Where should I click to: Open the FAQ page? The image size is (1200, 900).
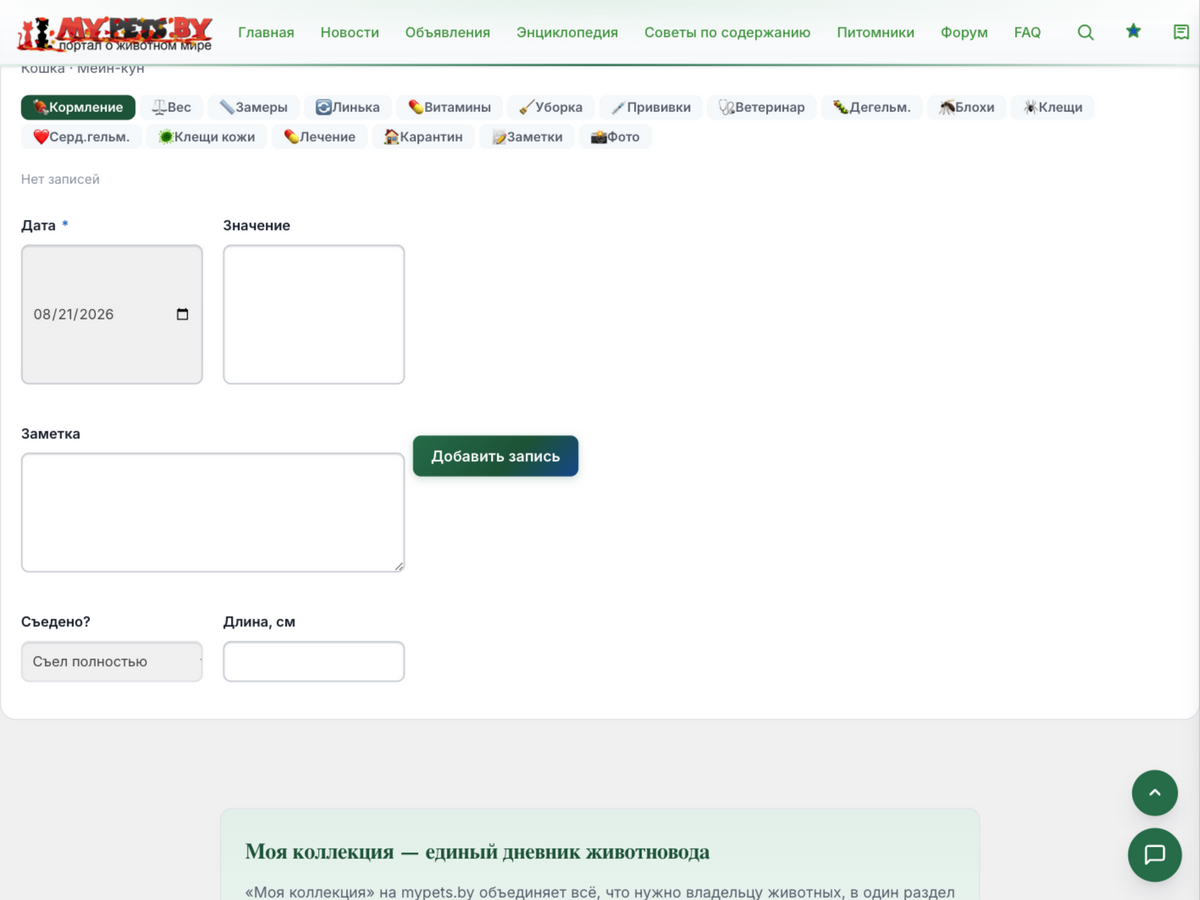point(1027,32)
